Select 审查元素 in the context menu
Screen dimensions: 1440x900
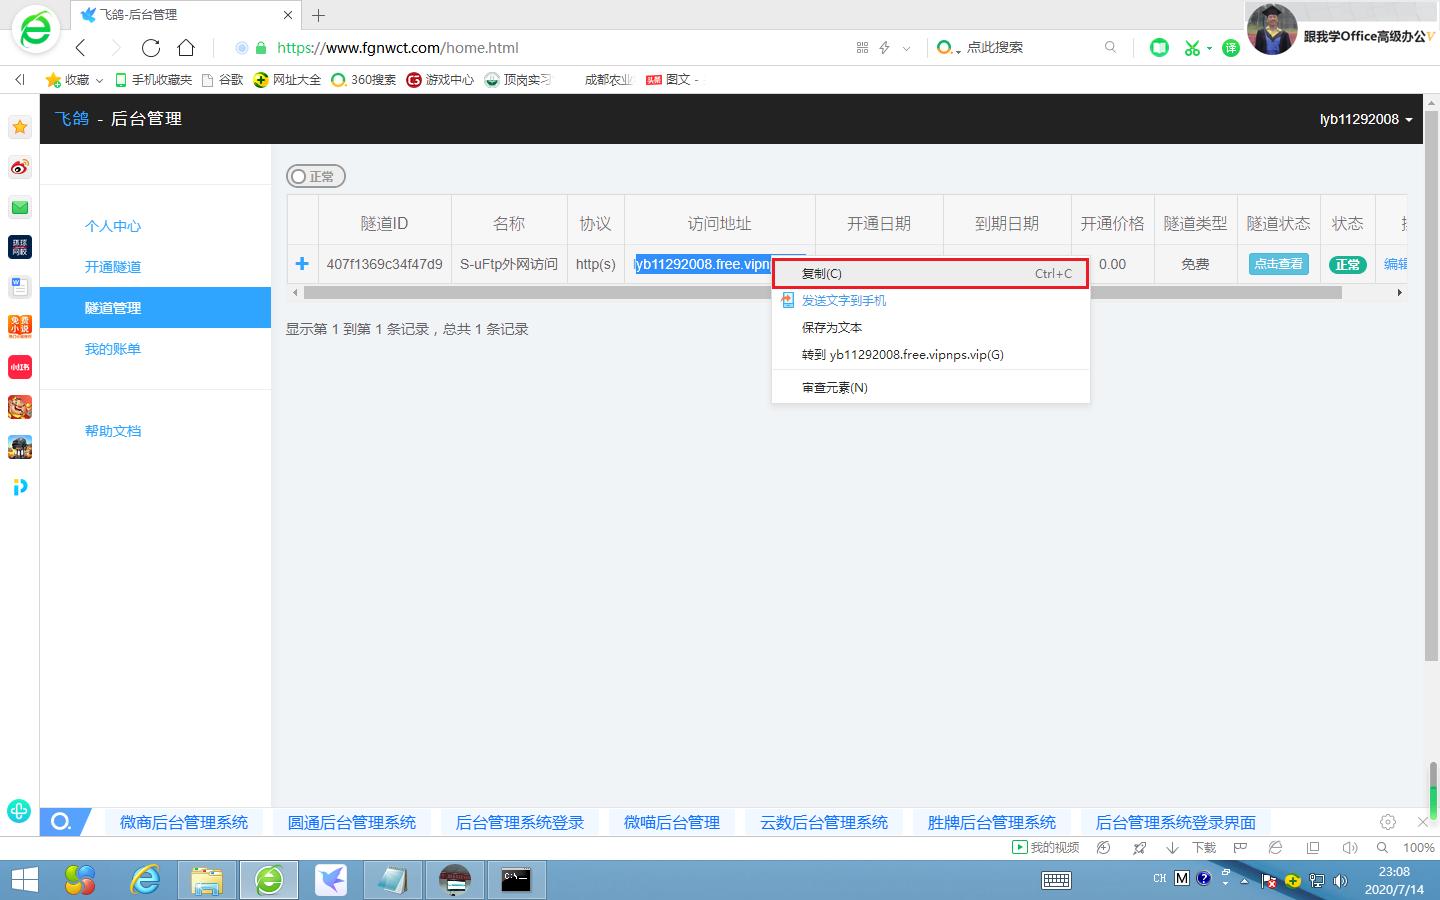point(834,387)
